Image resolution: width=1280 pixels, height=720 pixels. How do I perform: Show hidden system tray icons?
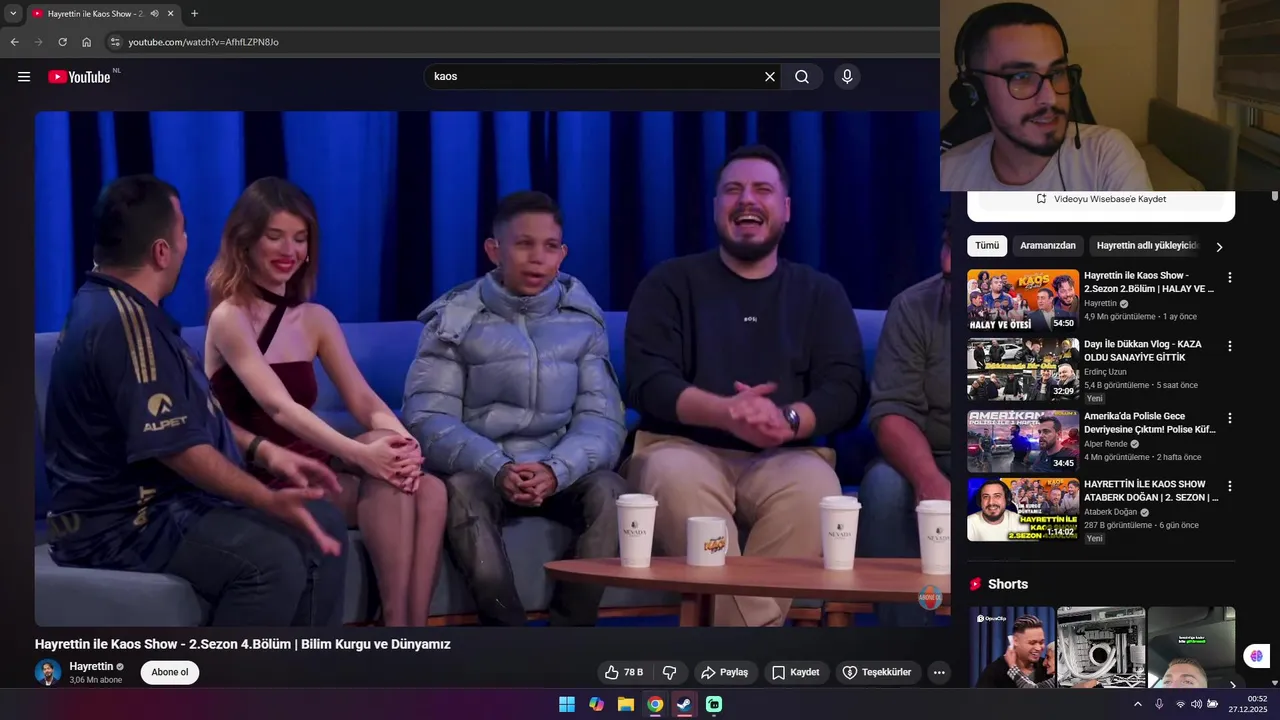click(1137, 704)
